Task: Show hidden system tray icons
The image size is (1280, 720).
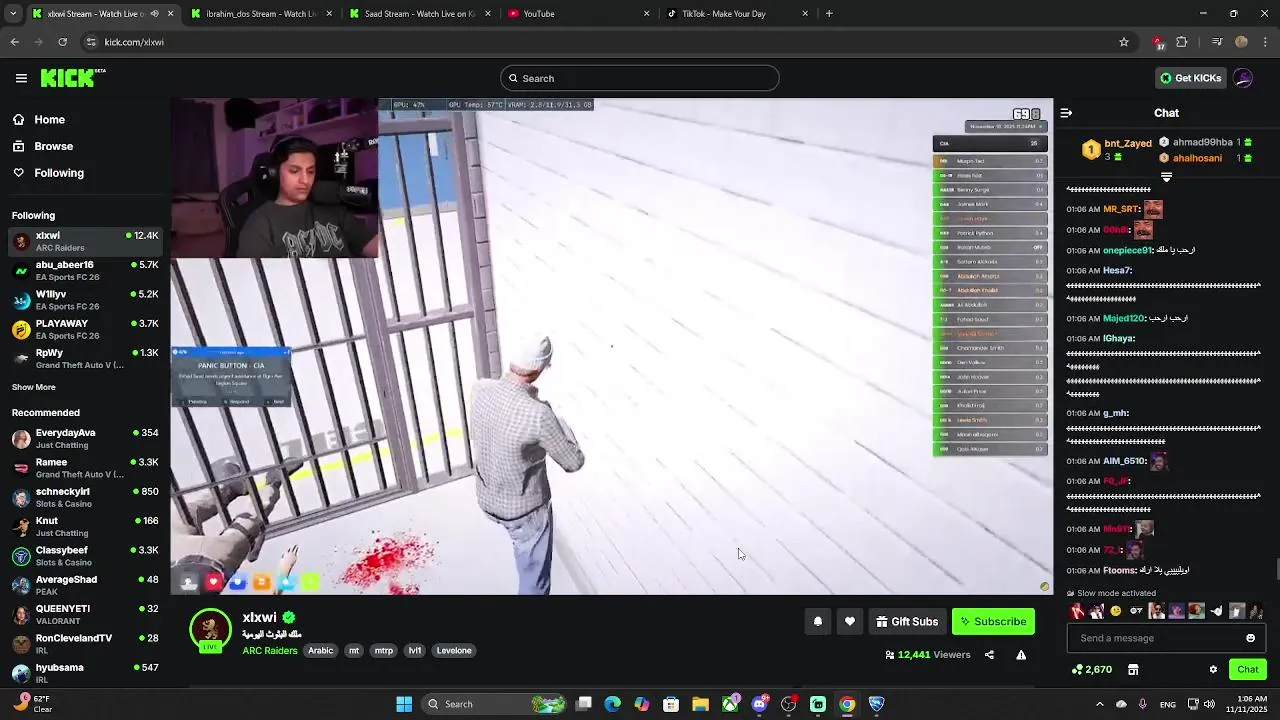Action: click(1099, 704)
